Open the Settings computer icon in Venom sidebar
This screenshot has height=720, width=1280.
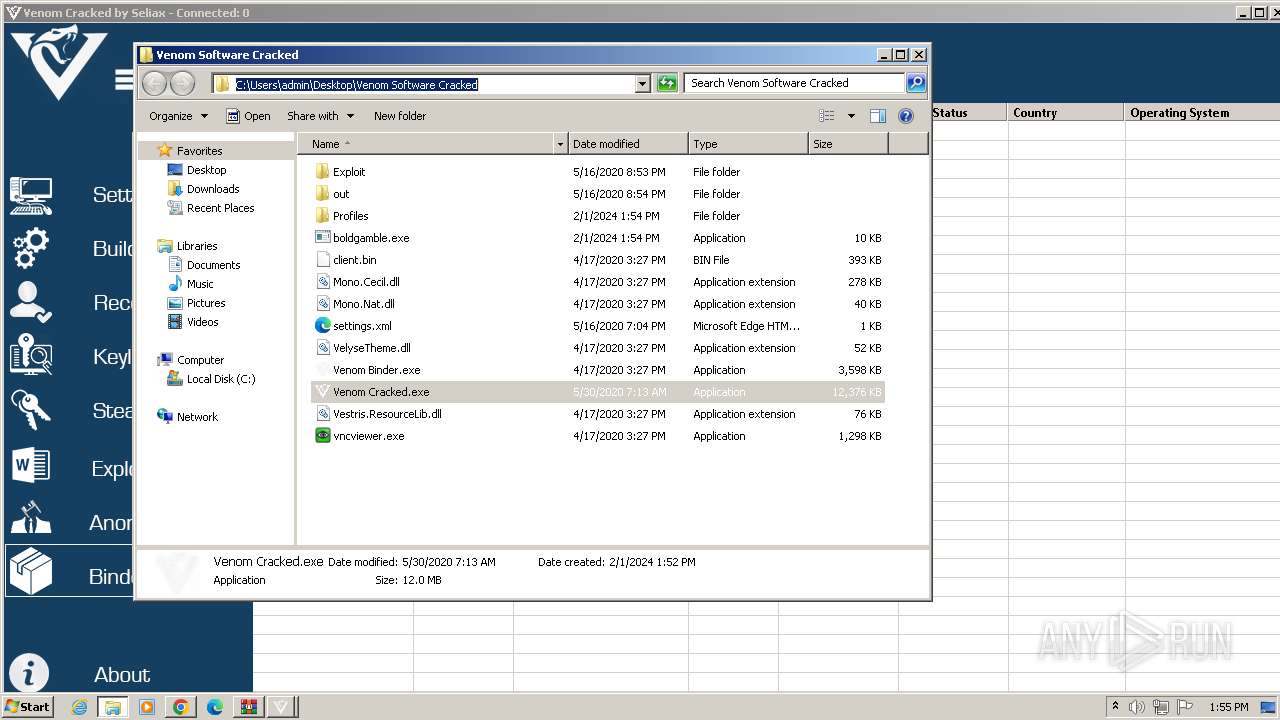coord(31,195)
